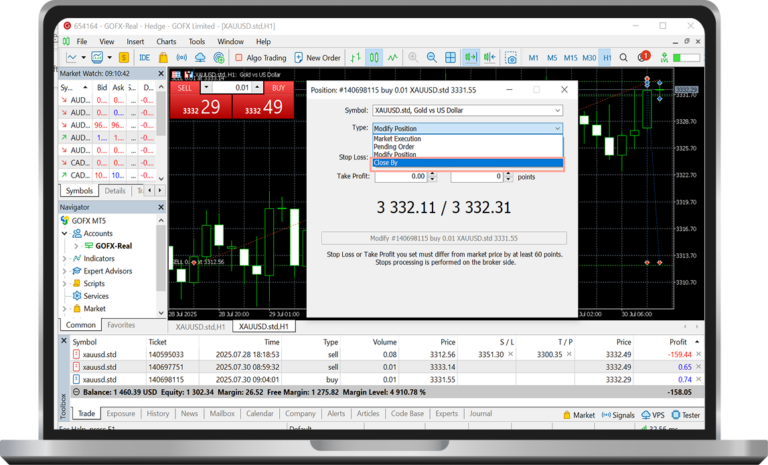Image resolution: width=768 pixels, height=465 pixels.
Task: Zoom out on the chart
Action: [432, 58]
